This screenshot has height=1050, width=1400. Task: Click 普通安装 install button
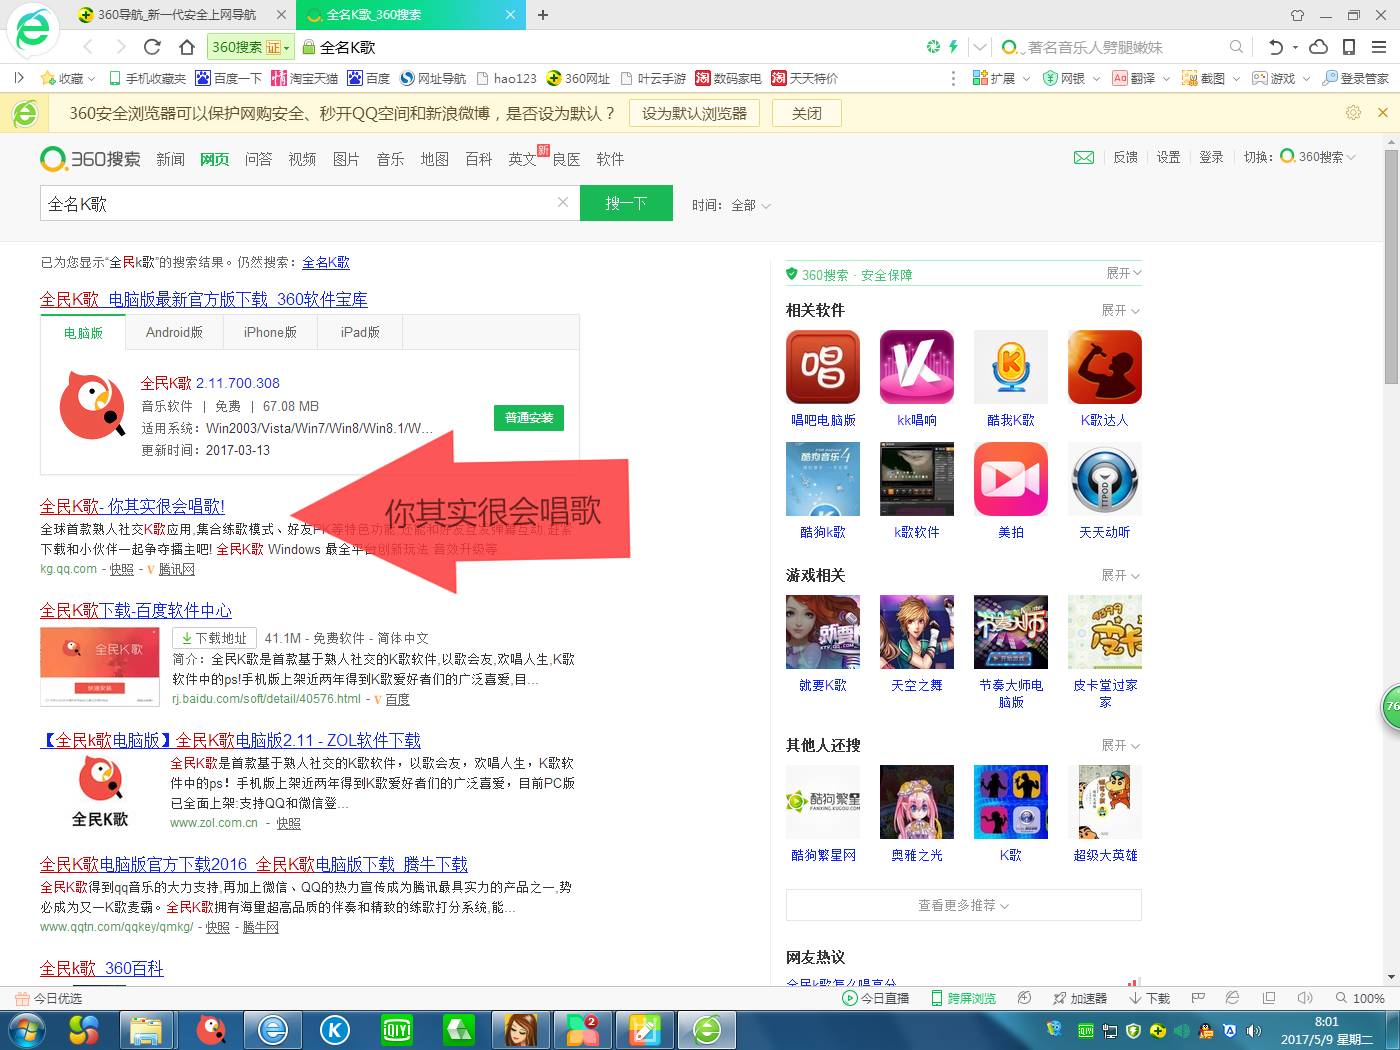529,418
